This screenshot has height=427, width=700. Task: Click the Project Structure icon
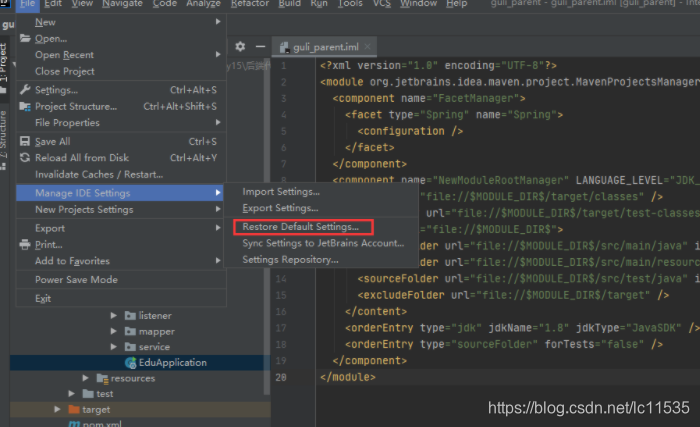(25, 106)
